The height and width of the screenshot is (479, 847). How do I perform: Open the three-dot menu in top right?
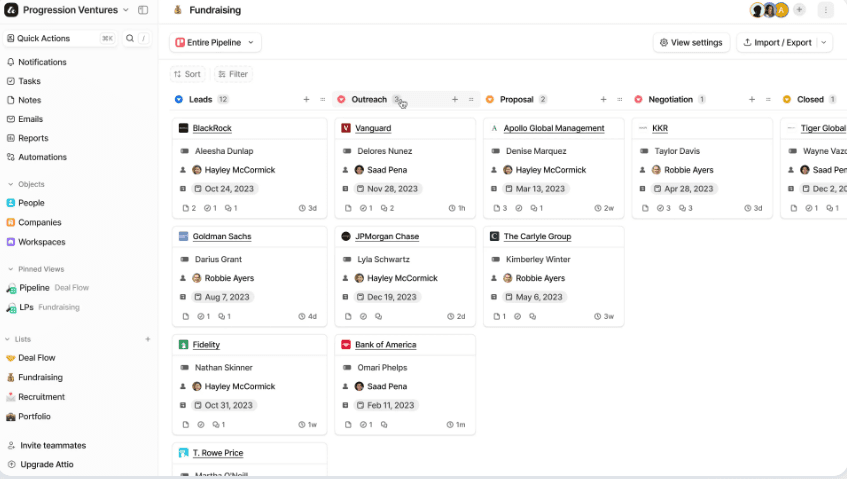point(825,10)
